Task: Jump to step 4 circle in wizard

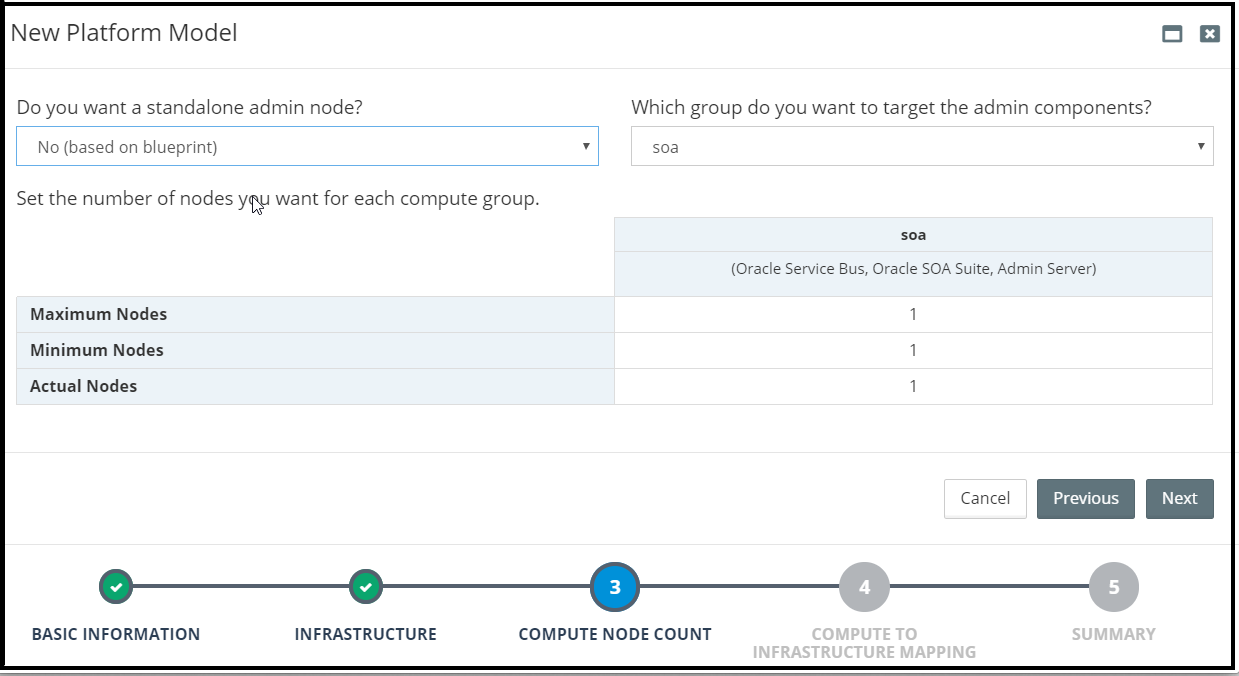Action: coord(864,587)
